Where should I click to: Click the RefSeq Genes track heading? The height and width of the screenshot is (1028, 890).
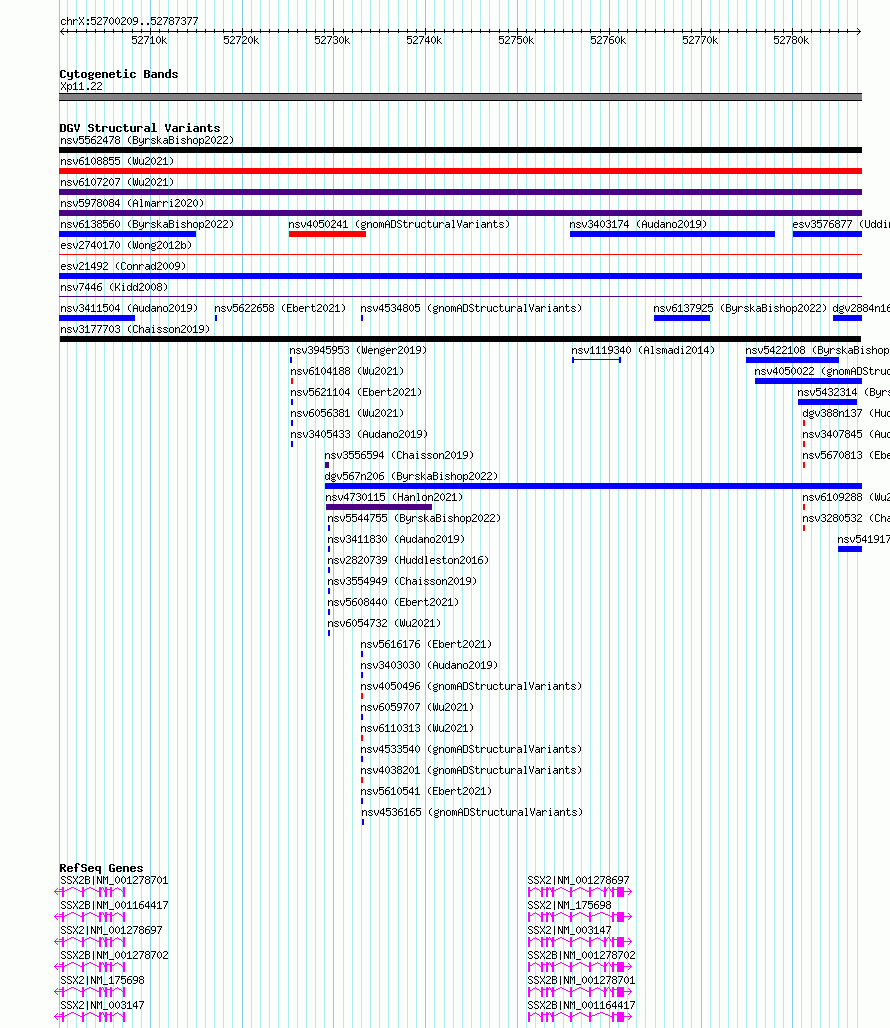tap(101, 868)
